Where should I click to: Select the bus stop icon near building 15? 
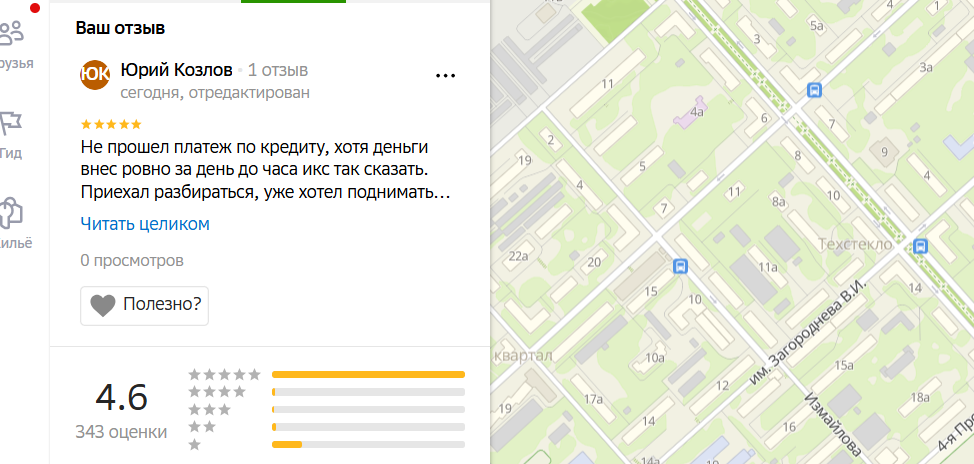681,266
